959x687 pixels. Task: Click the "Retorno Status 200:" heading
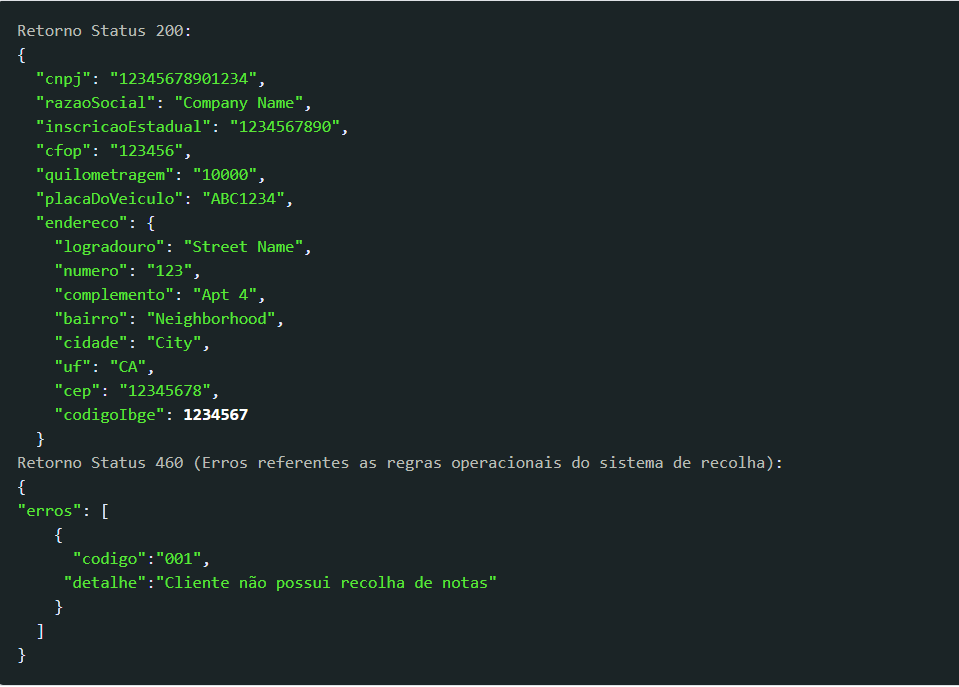click(104, 31)
